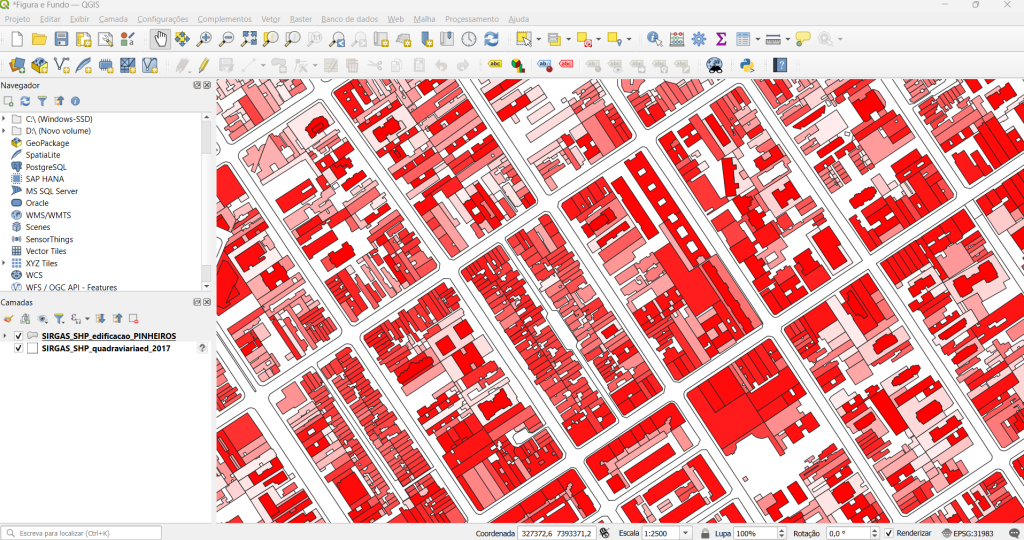This screenshot has height=540, width=1024.
Task: Open the help book icon
Action: [x=780, y=65]
